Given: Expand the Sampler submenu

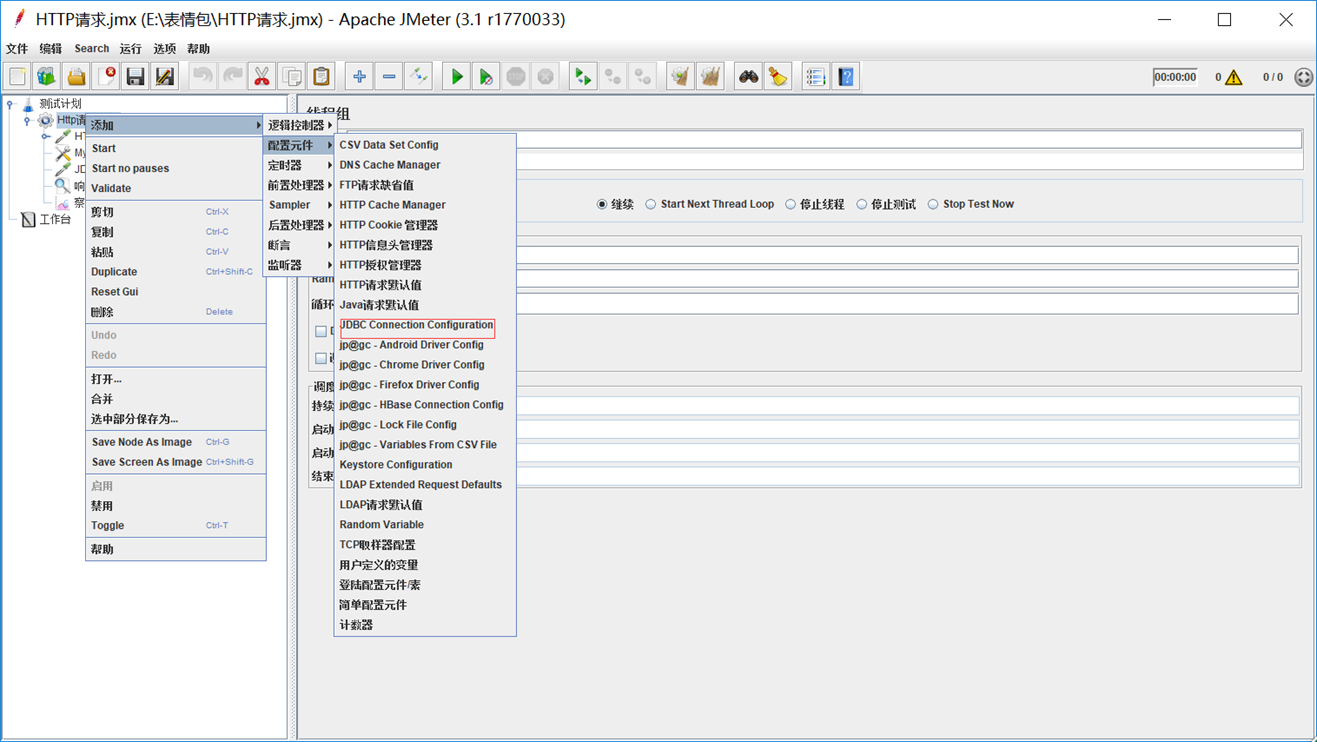Looking at the screenshot, I should 299,205.
